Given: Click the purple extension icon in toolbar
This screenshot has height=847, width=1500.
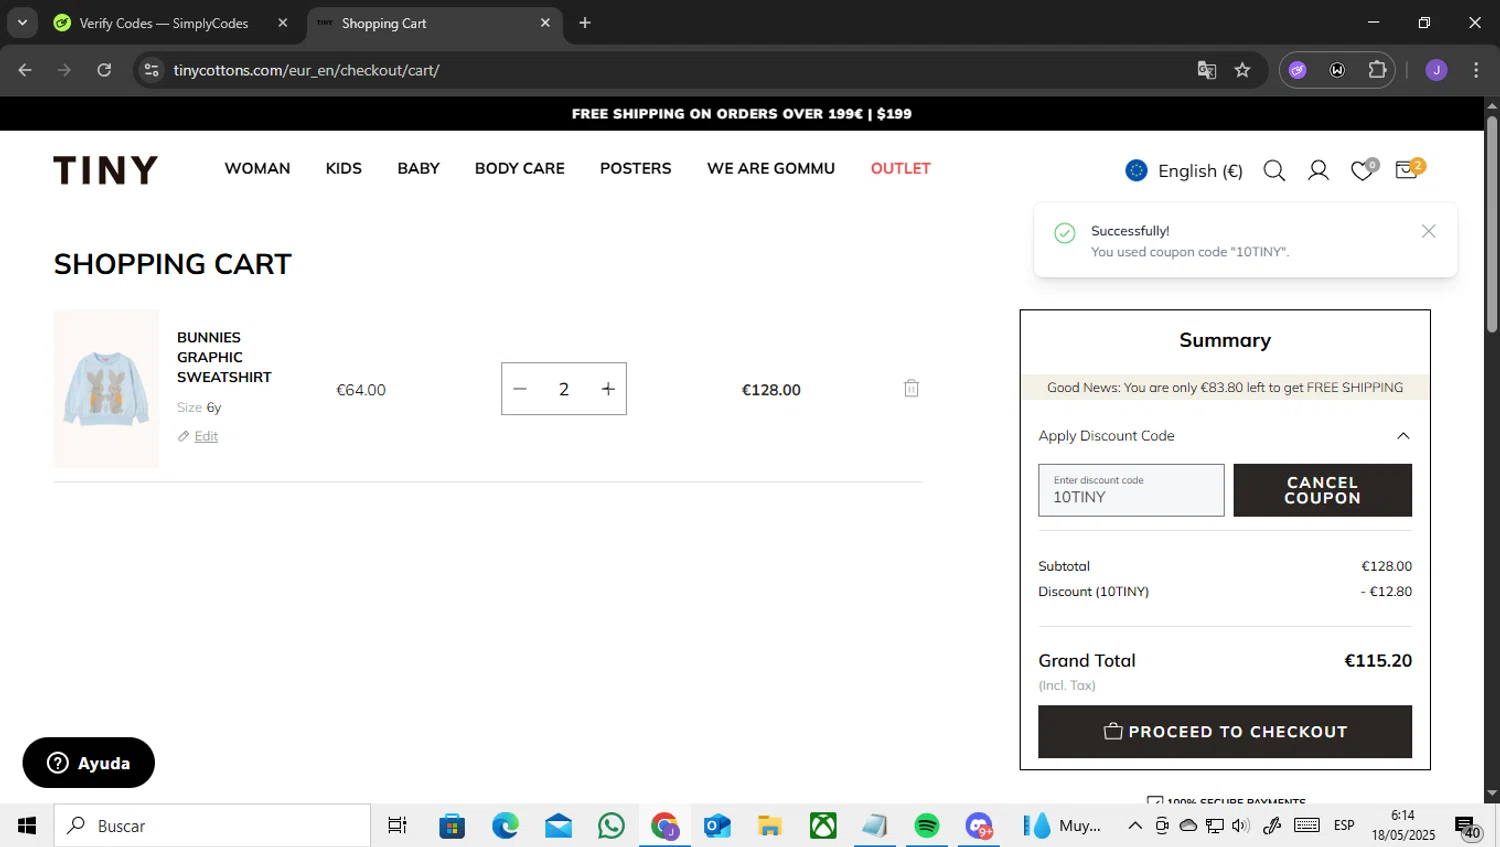Looking at the screenshot, I should coord(1298,70).
